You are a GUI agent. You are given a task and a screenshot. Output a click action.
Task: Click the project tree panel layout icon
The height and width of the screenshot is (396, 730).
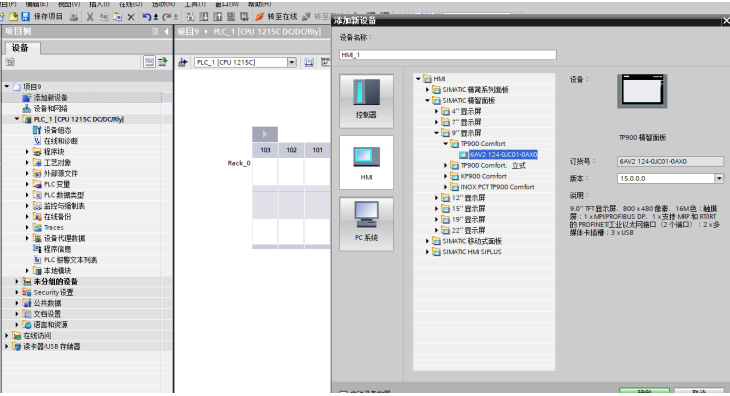155,32
